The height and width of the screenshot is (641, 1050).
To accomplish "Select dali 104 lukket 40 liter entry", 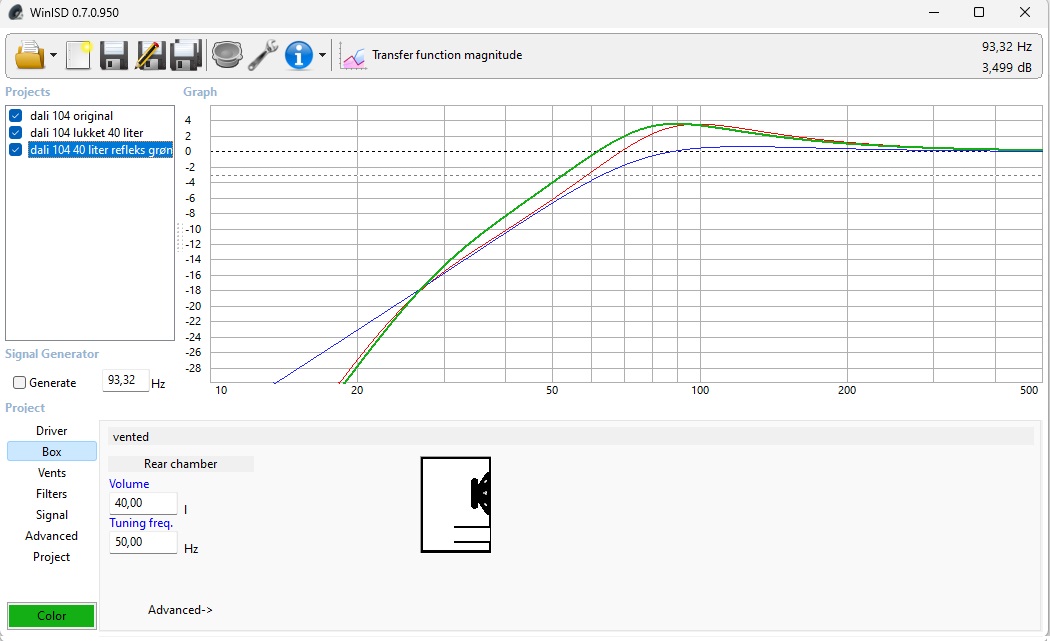I will 86,133.
